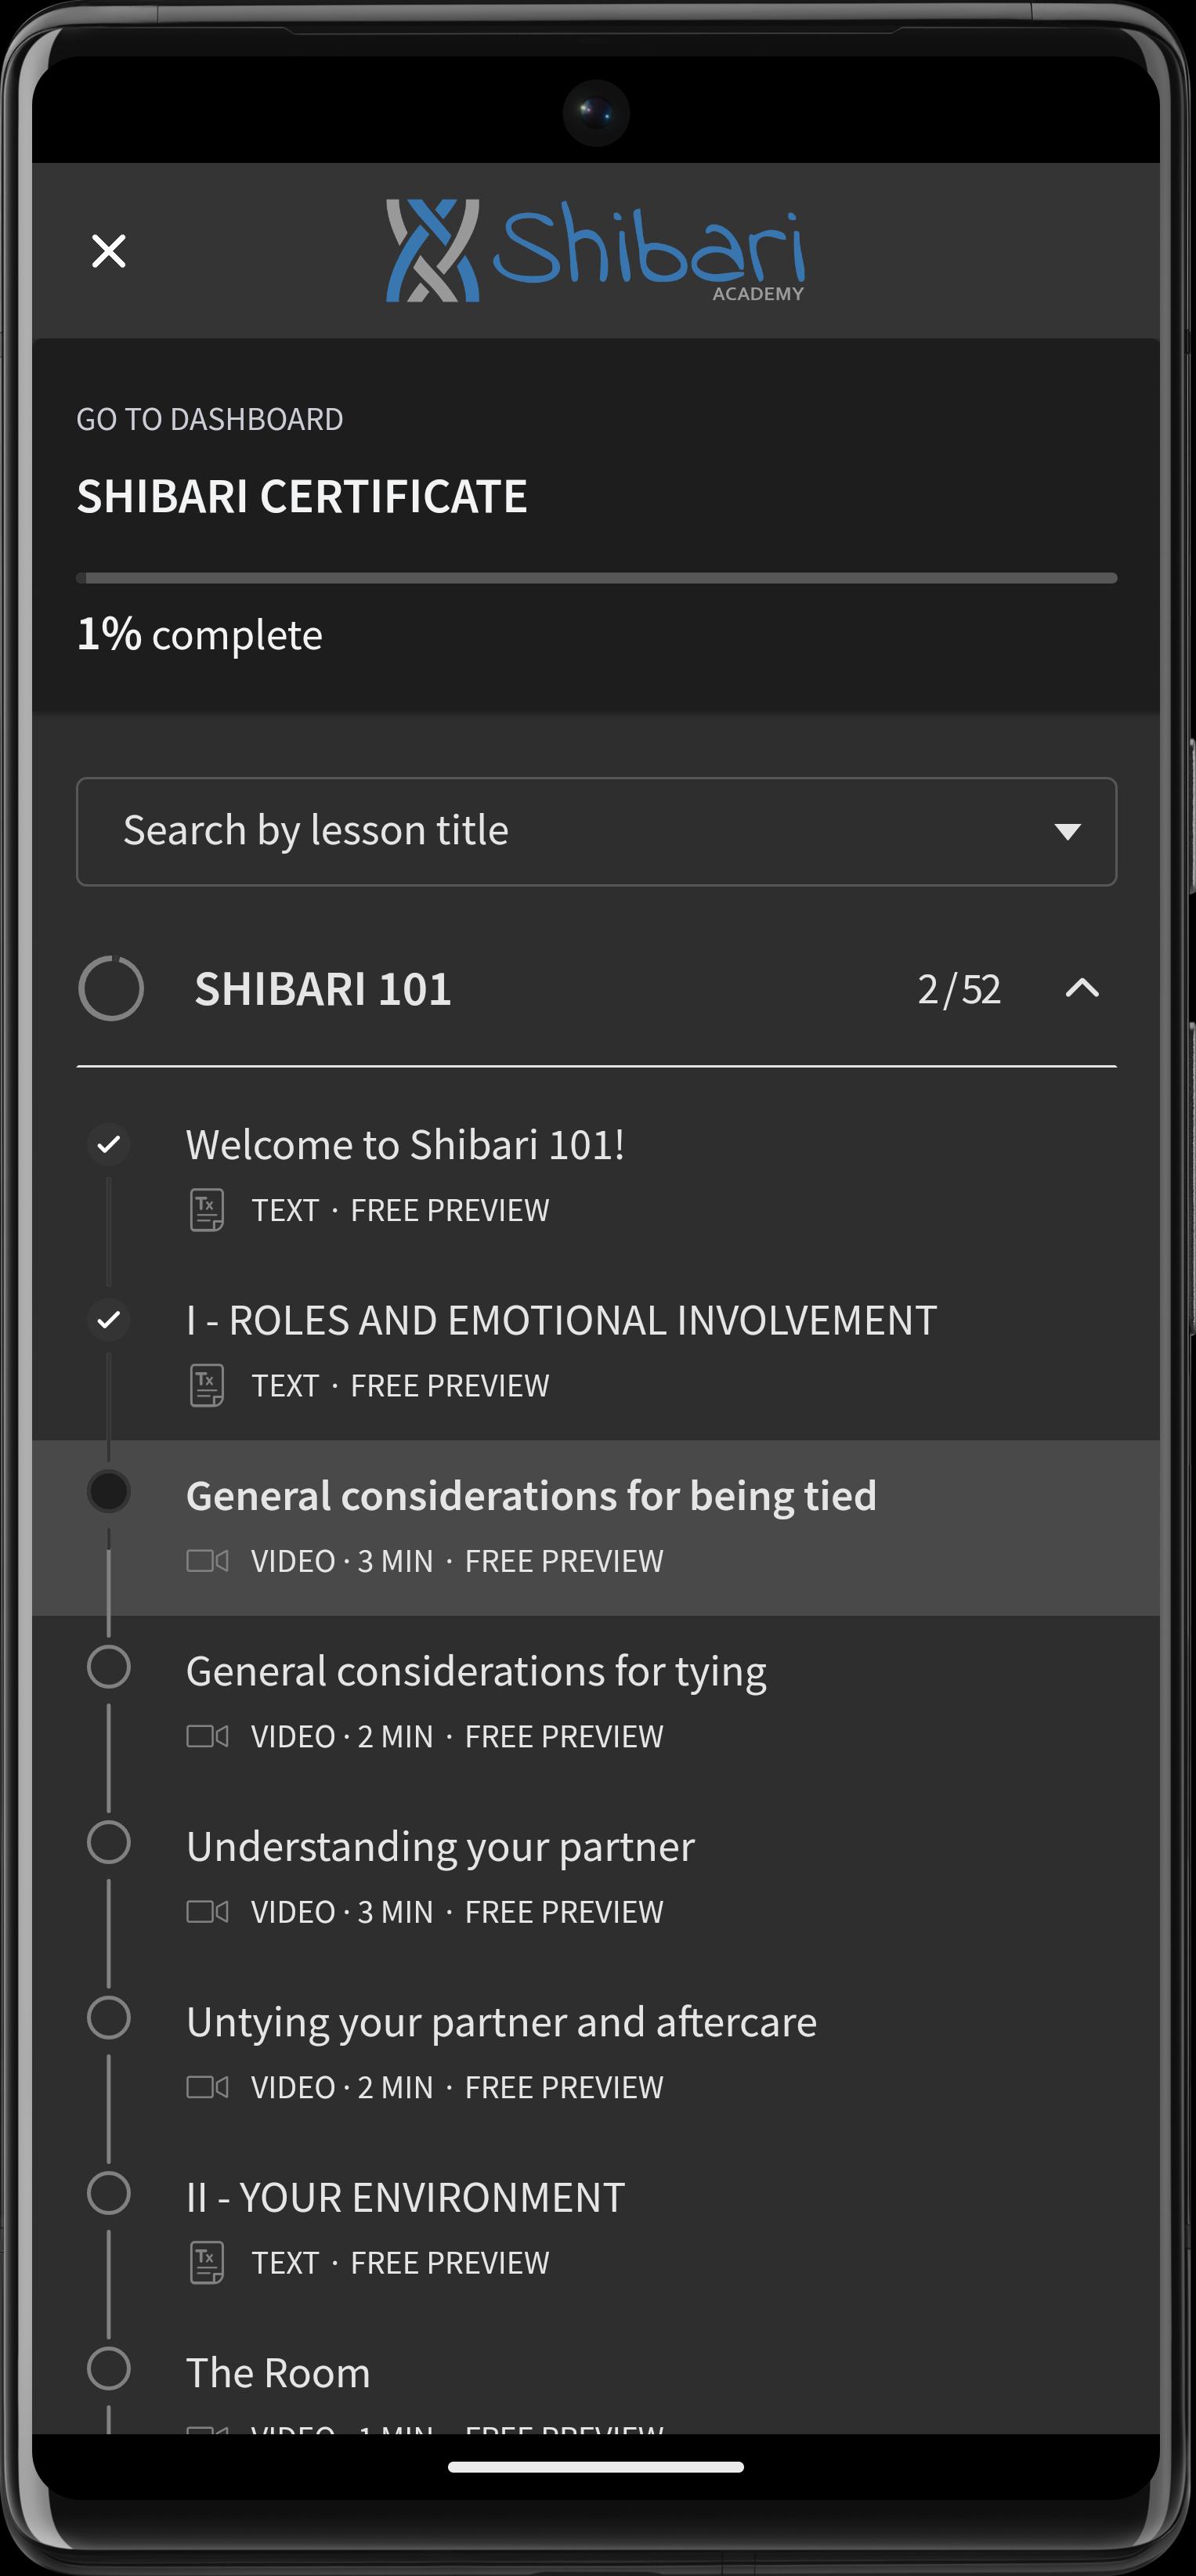This screenshot has width=1196, height=2576.
Task: Collapse the Shibari 101 chapter chevron
Action: point(1082,988)
